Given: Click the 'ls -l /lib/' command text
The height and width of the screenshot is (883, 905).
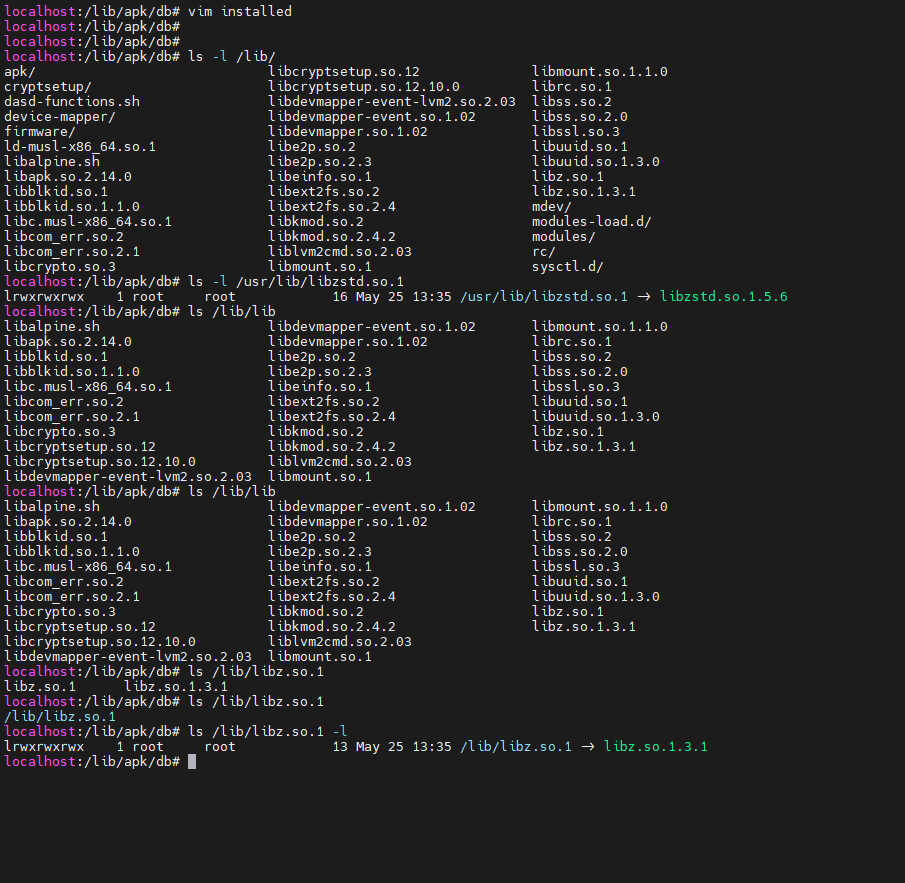Looking at the screenshot, I should pos(232,57).
